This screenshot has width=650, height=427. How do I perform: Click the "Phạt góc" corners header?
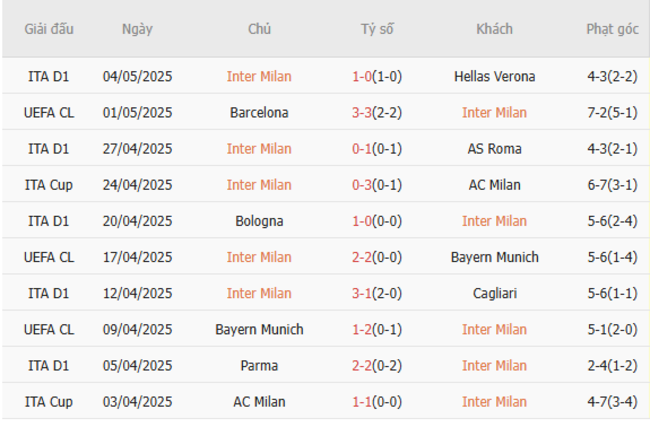point(612,29)
